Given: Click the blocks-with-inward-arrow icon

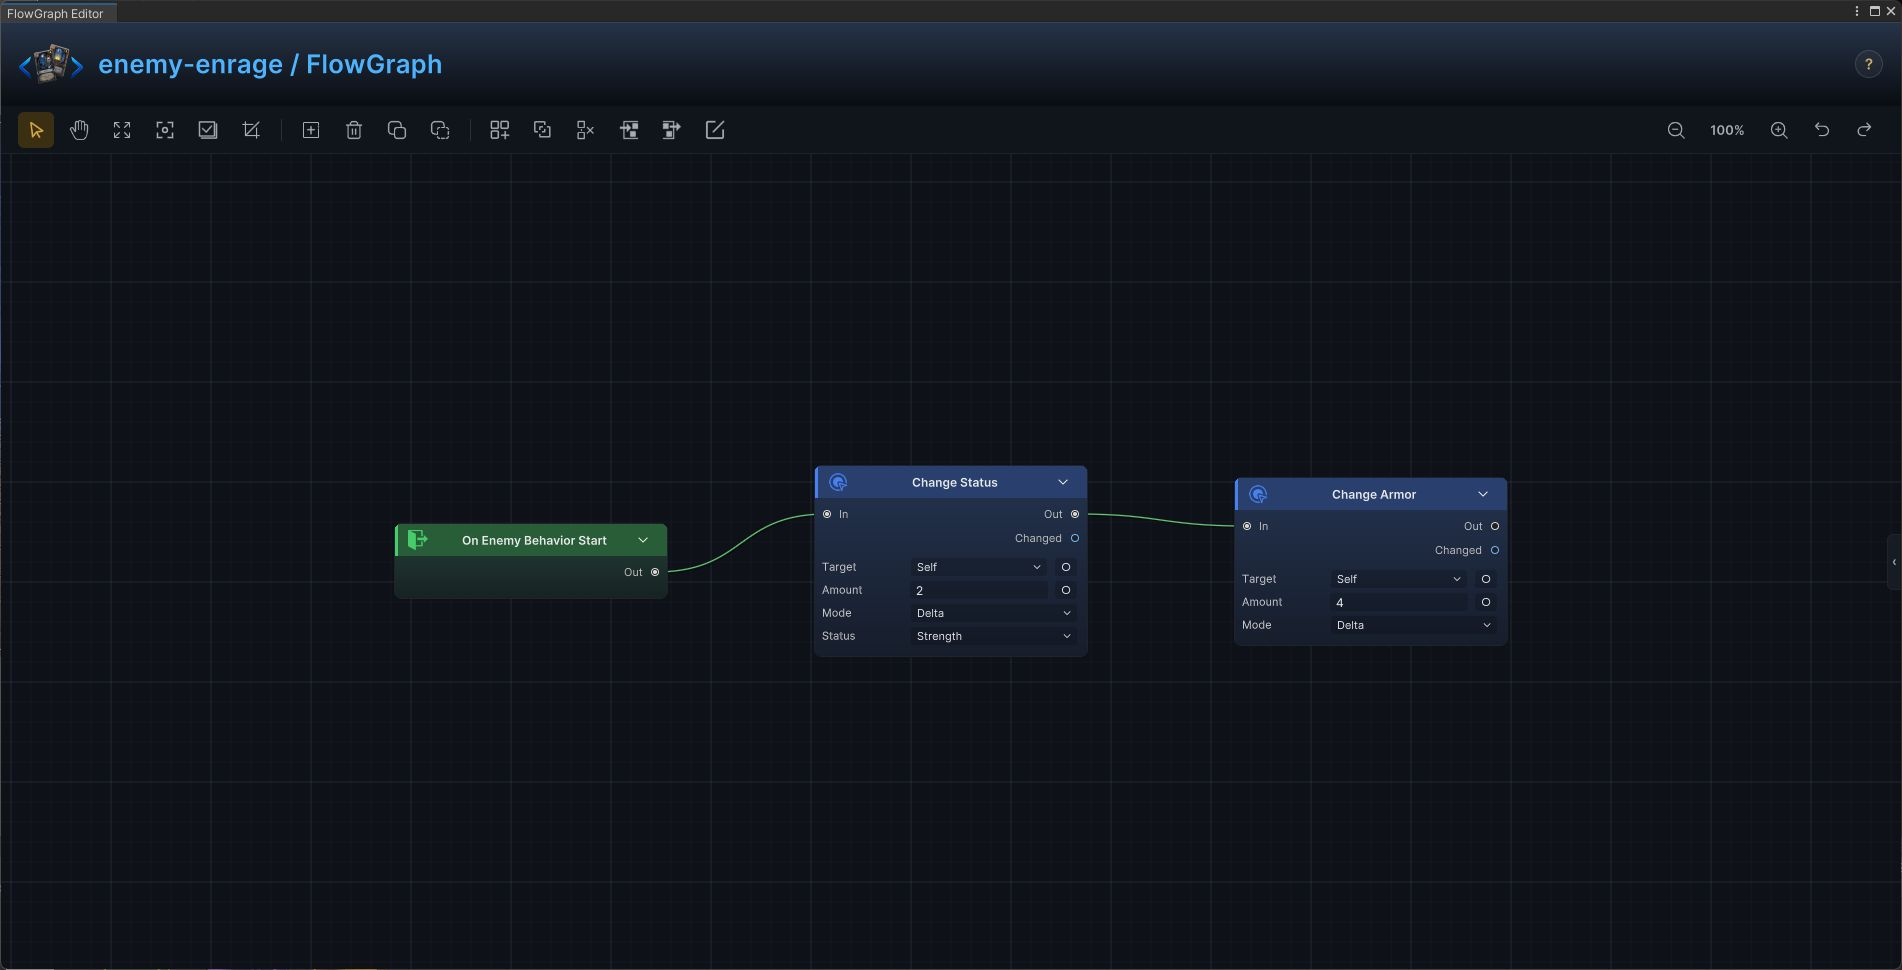Looking at the screenshot, I should (629, 130).
